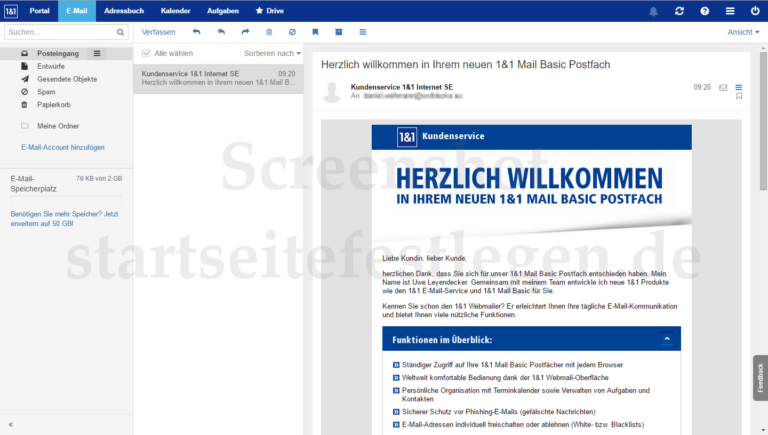Switch to the E-Mail tab

pos(77,11)
